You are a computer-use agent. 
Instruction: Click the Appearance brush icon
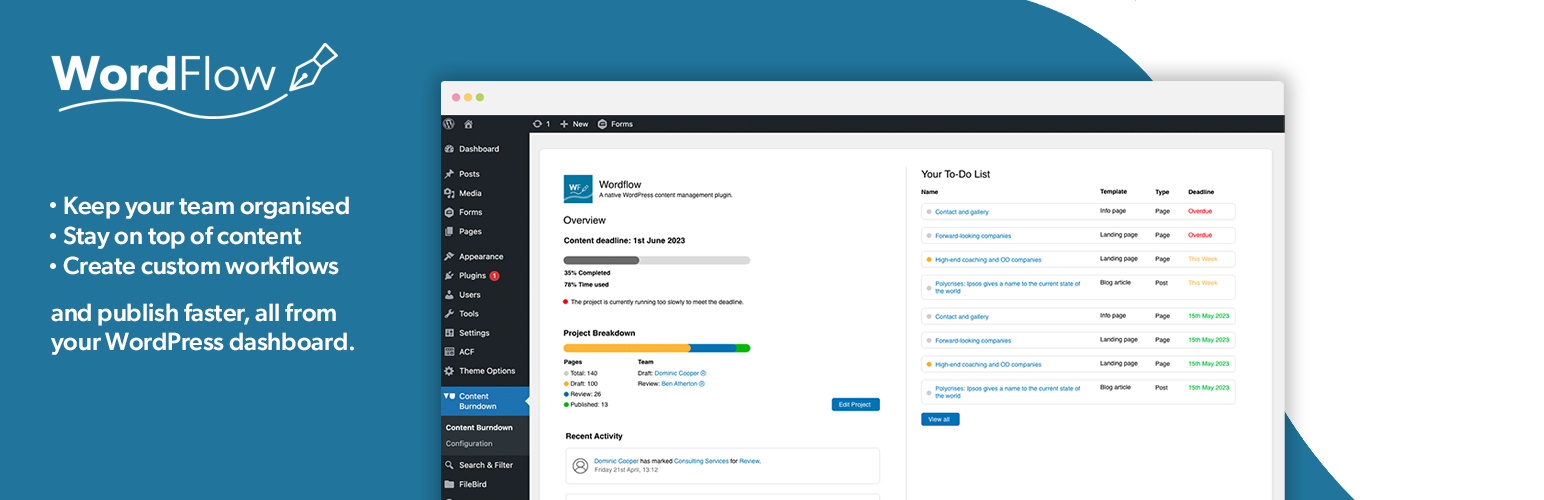point(449,256)
